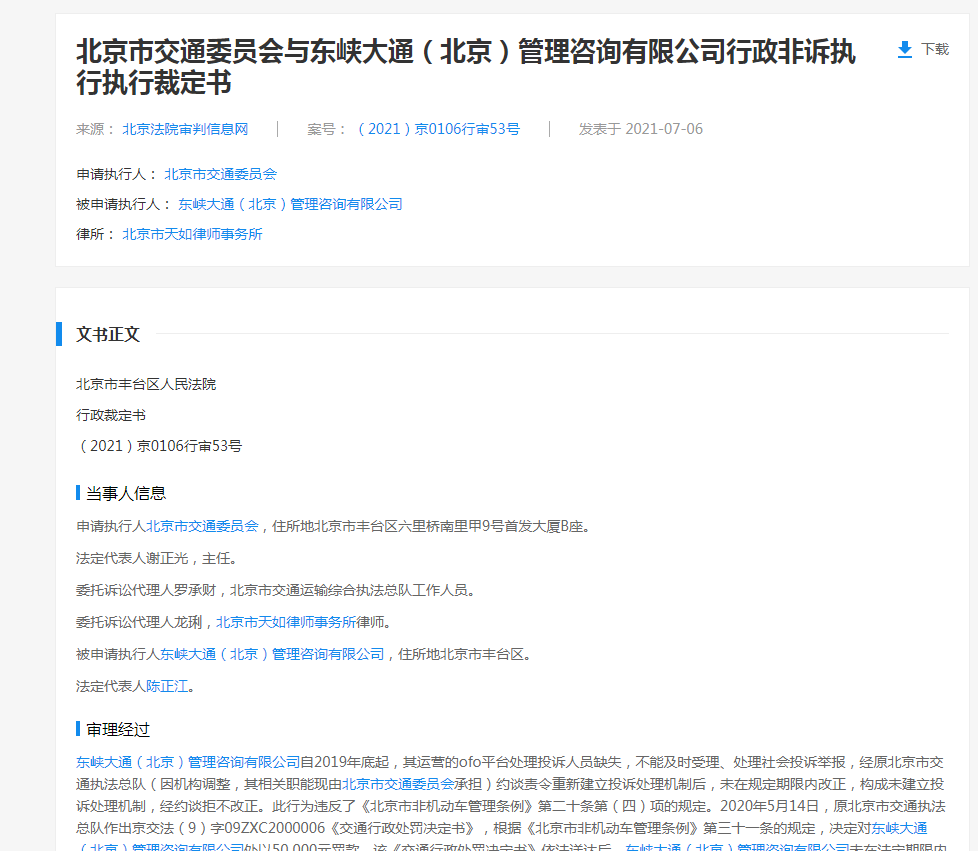Click the 当事人信息 subsection heading
978x851 pixels.
(126, 494)
